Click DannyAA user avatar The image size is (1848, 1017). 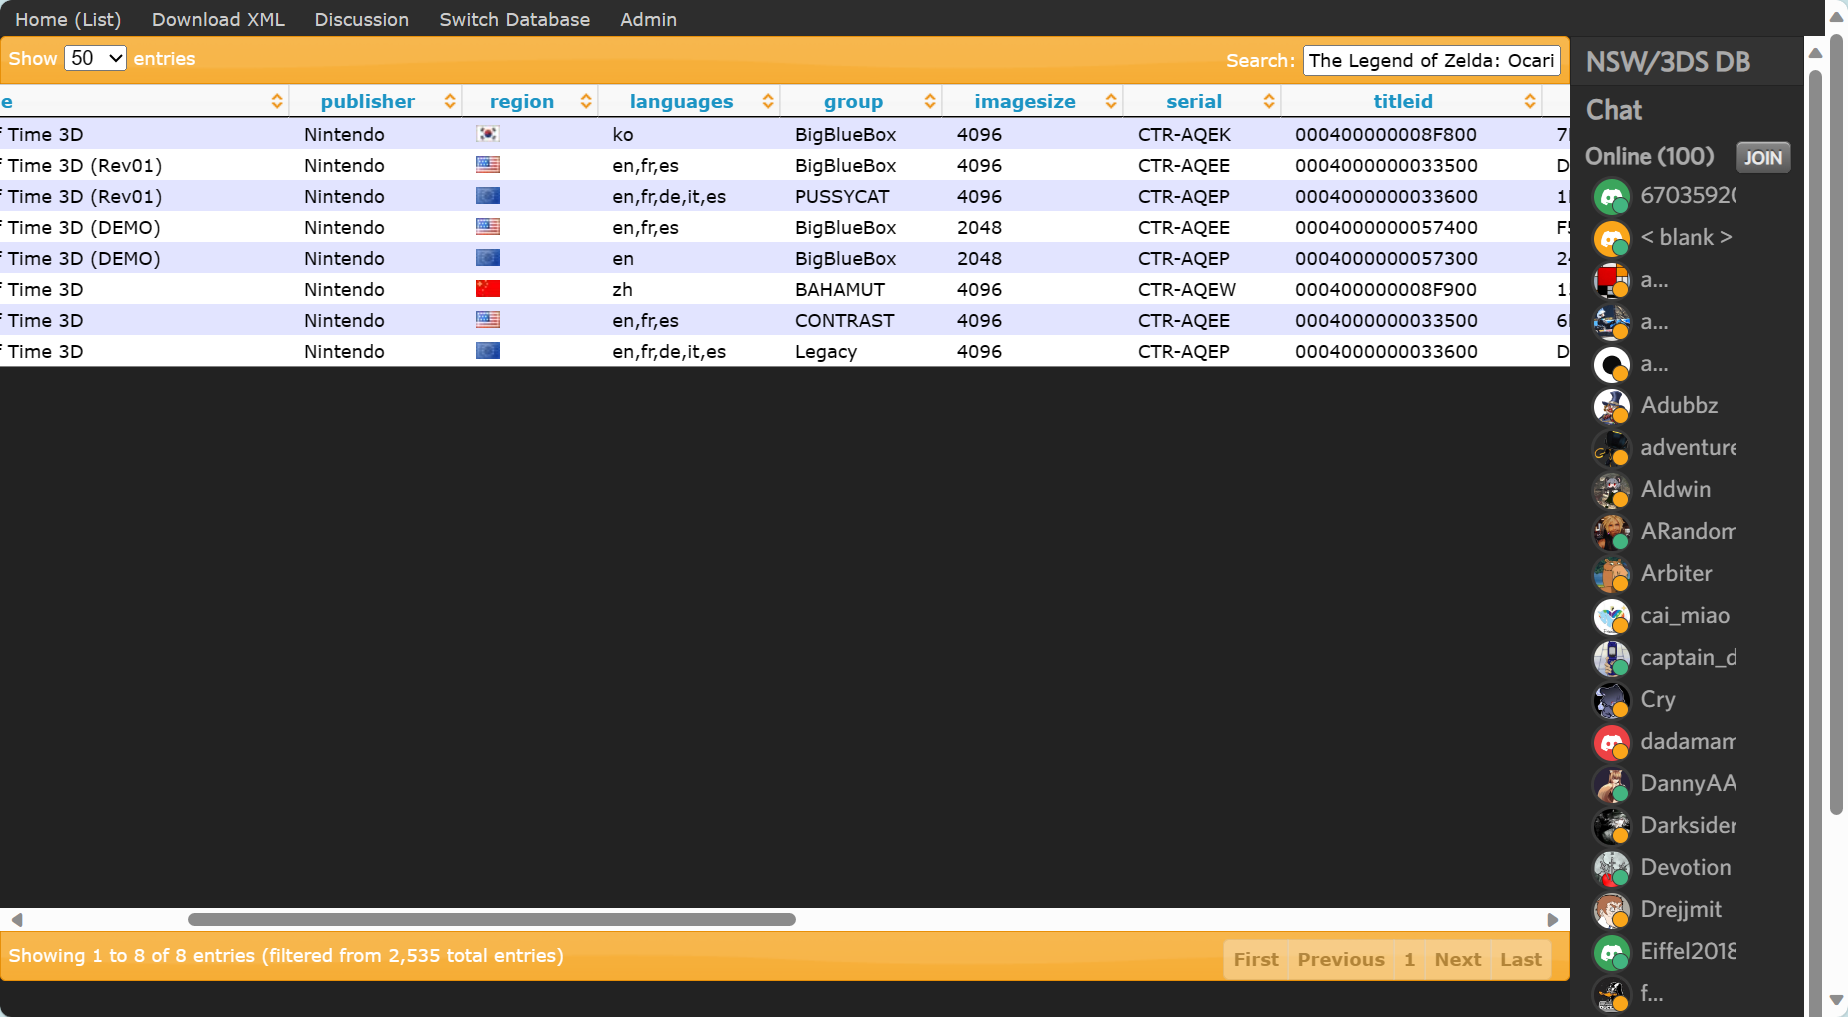[1611, 785]
